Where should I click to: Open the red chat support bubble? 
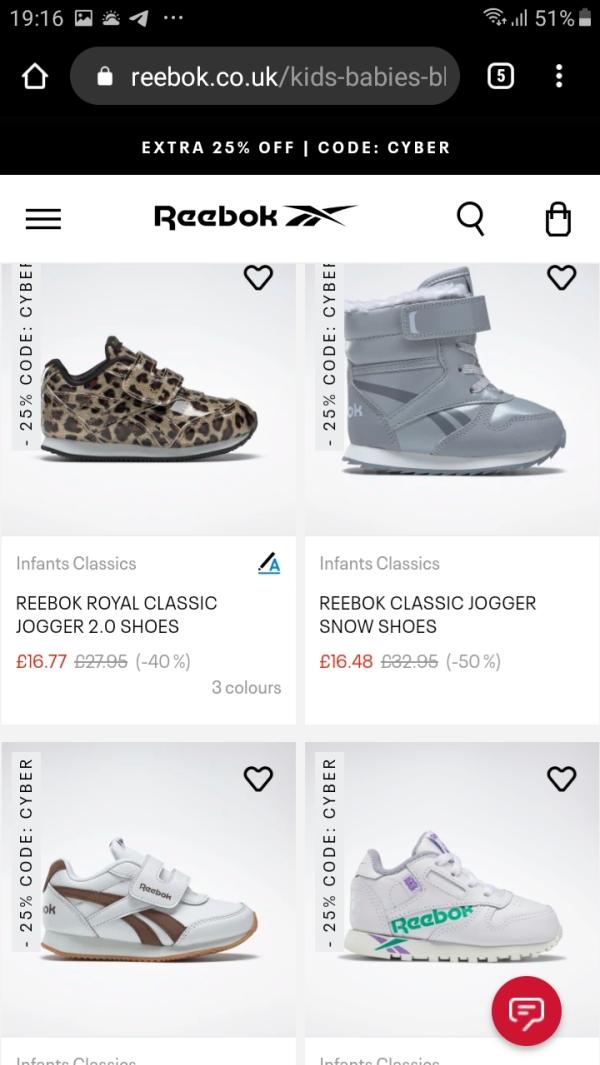pyautogui.click(x=526, y=1011)
